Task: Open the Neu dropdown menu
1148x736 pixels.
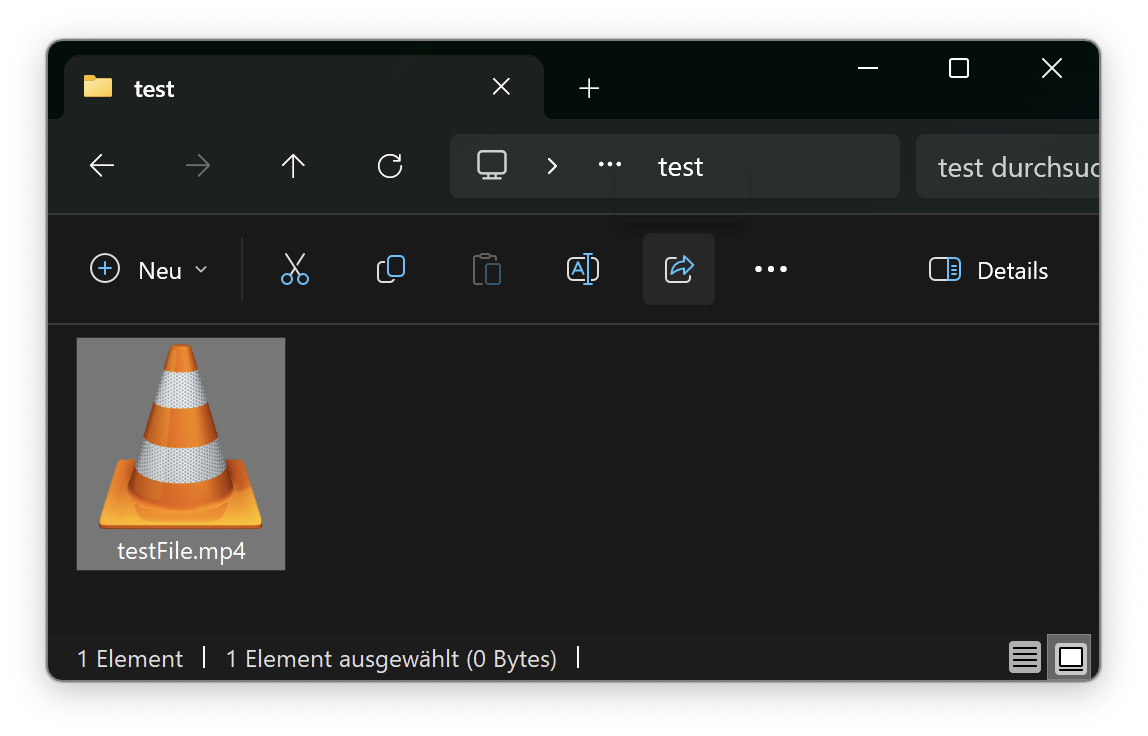Action: [149, 270]
